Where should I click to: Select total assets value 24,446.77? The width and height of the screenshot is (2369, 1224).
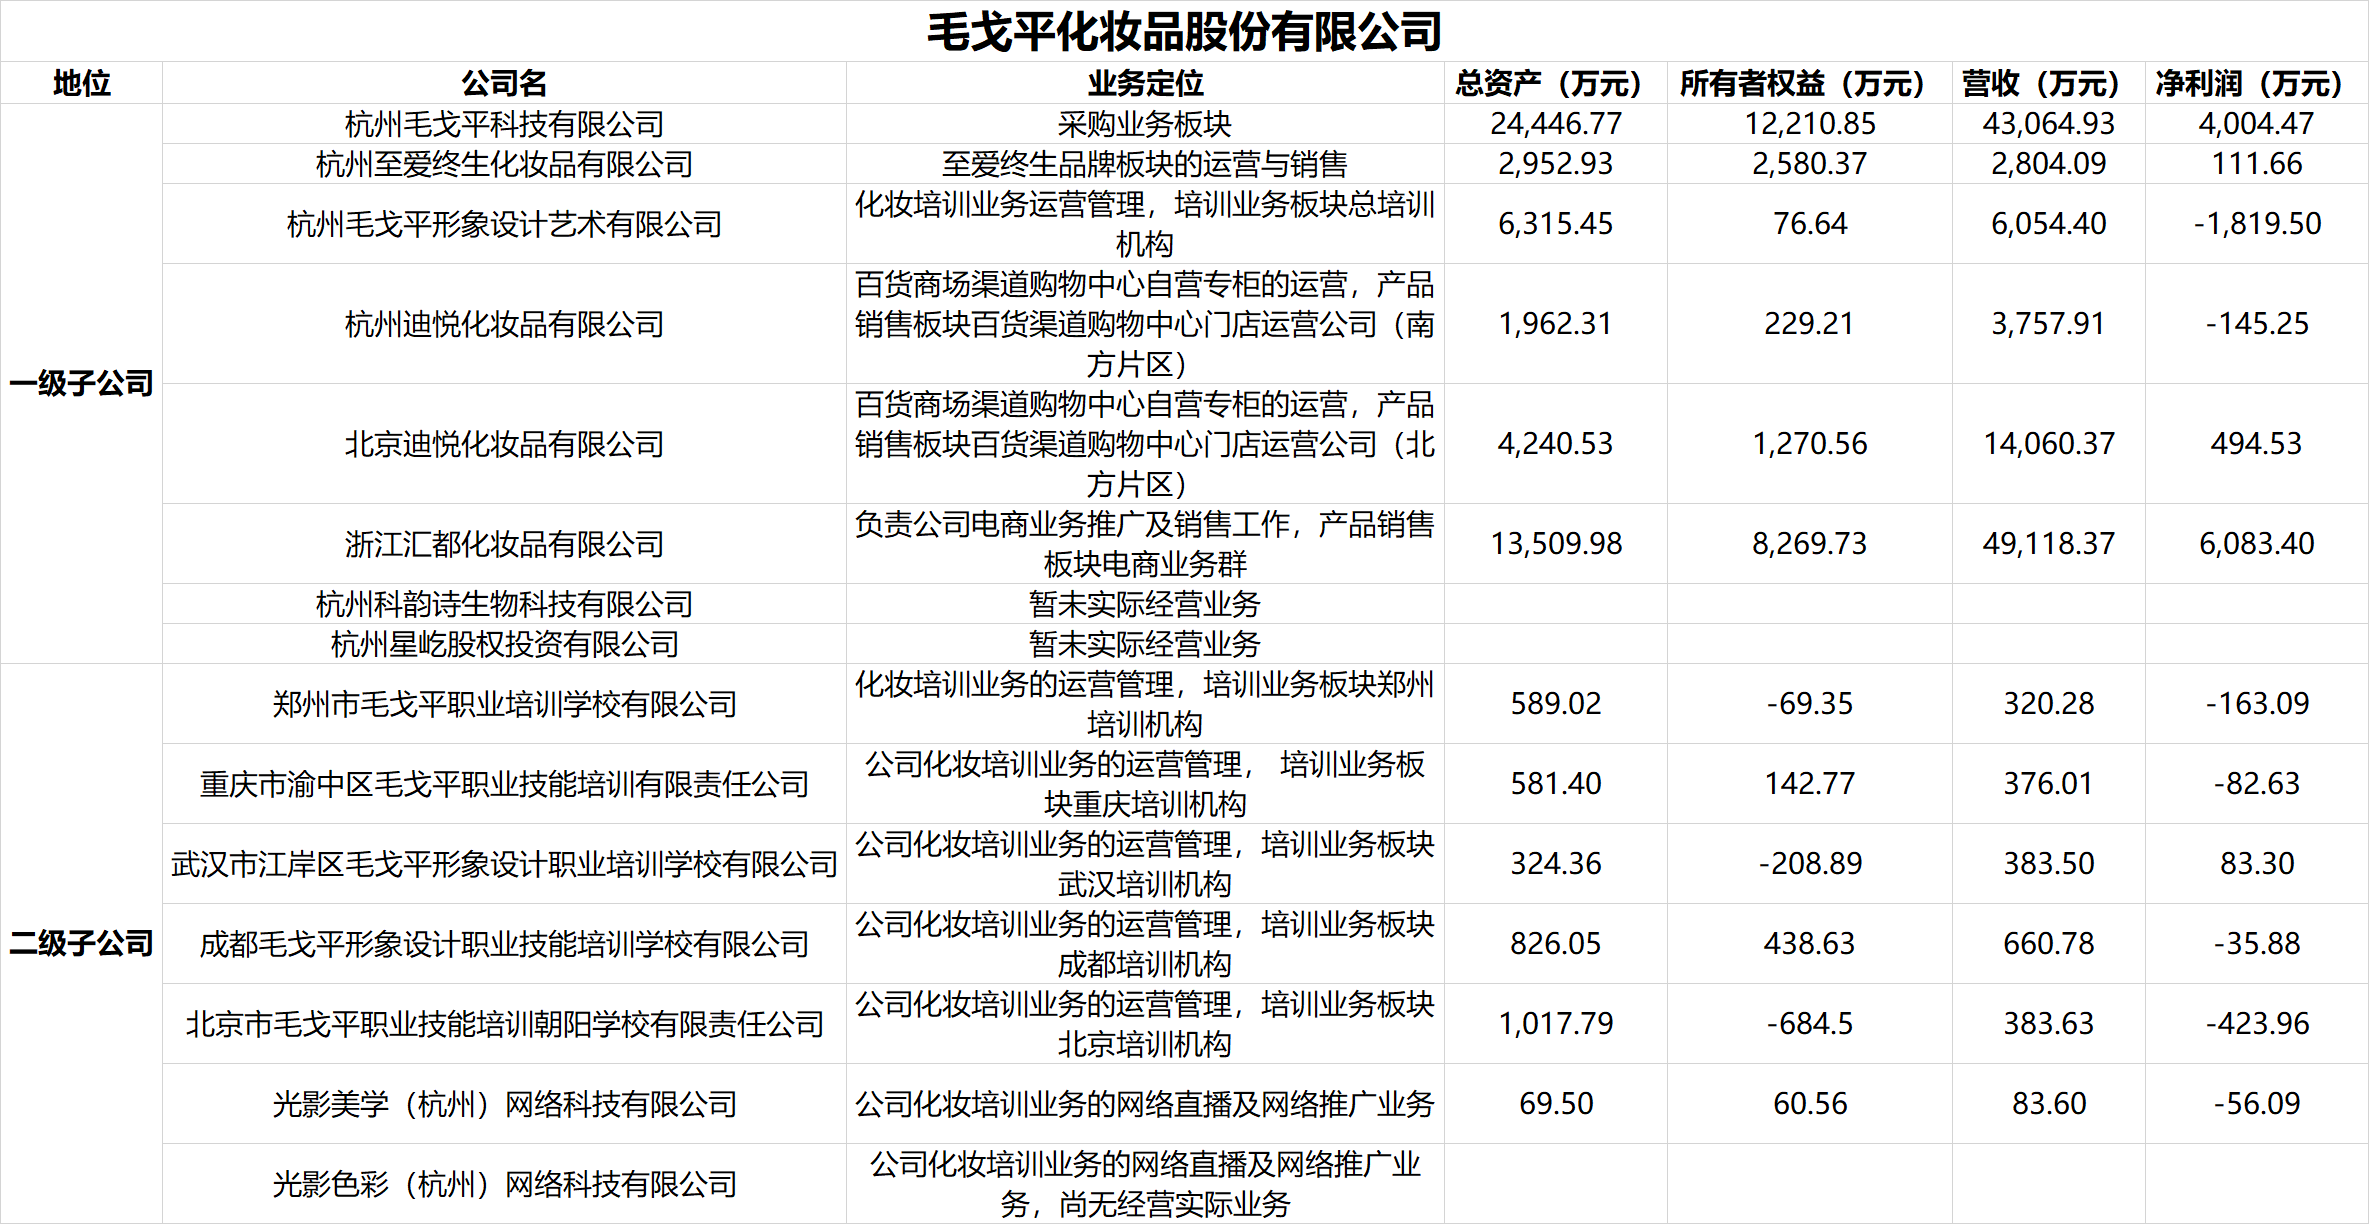click(1555, 124)
